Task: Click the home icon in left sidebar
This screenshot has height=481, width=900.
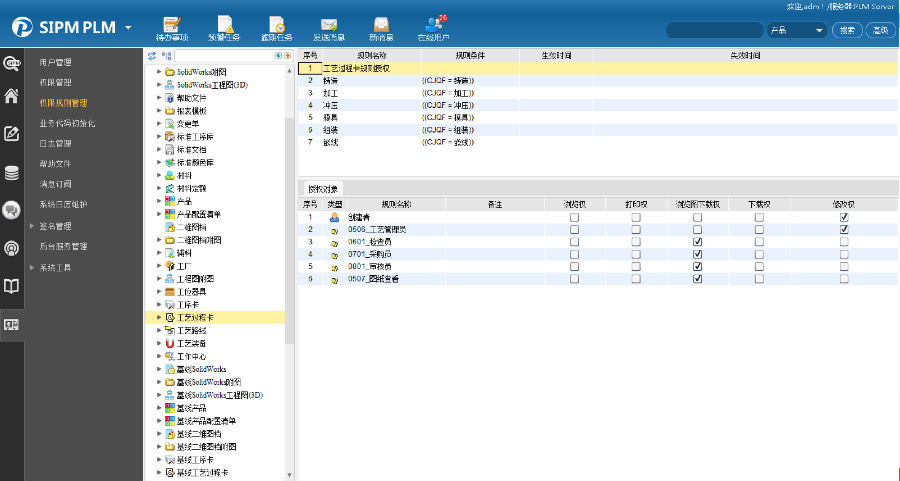Action: tap(12, 97)
